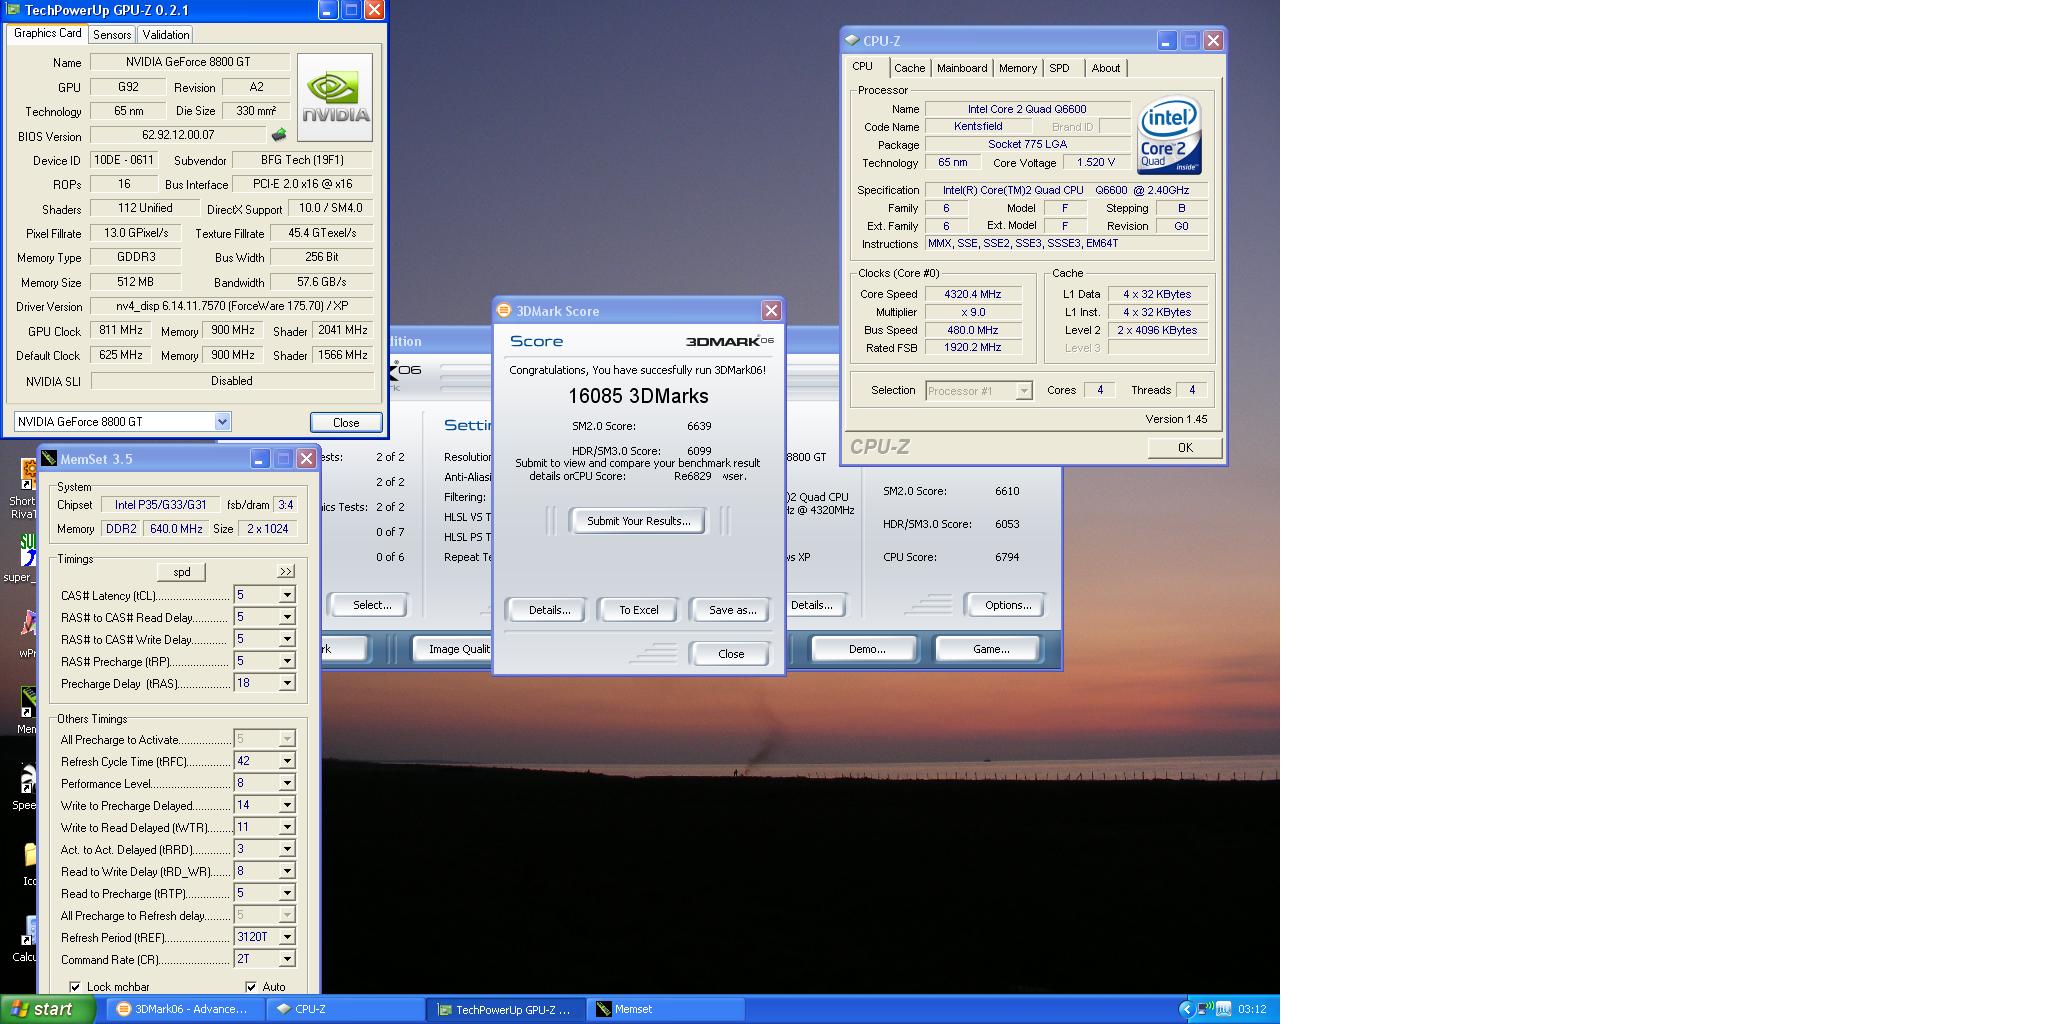Image resolution: width=2048 pixels, height=1024 pixels.
Task: Show hidden tray icons with the arrow
Action: pos(1187,1009)
